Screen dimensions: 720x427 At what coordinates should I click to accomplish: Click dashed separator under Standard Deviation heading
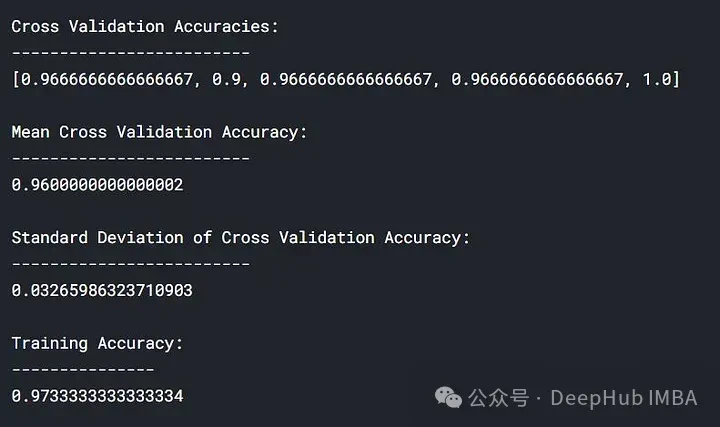[x=130, y=264]
